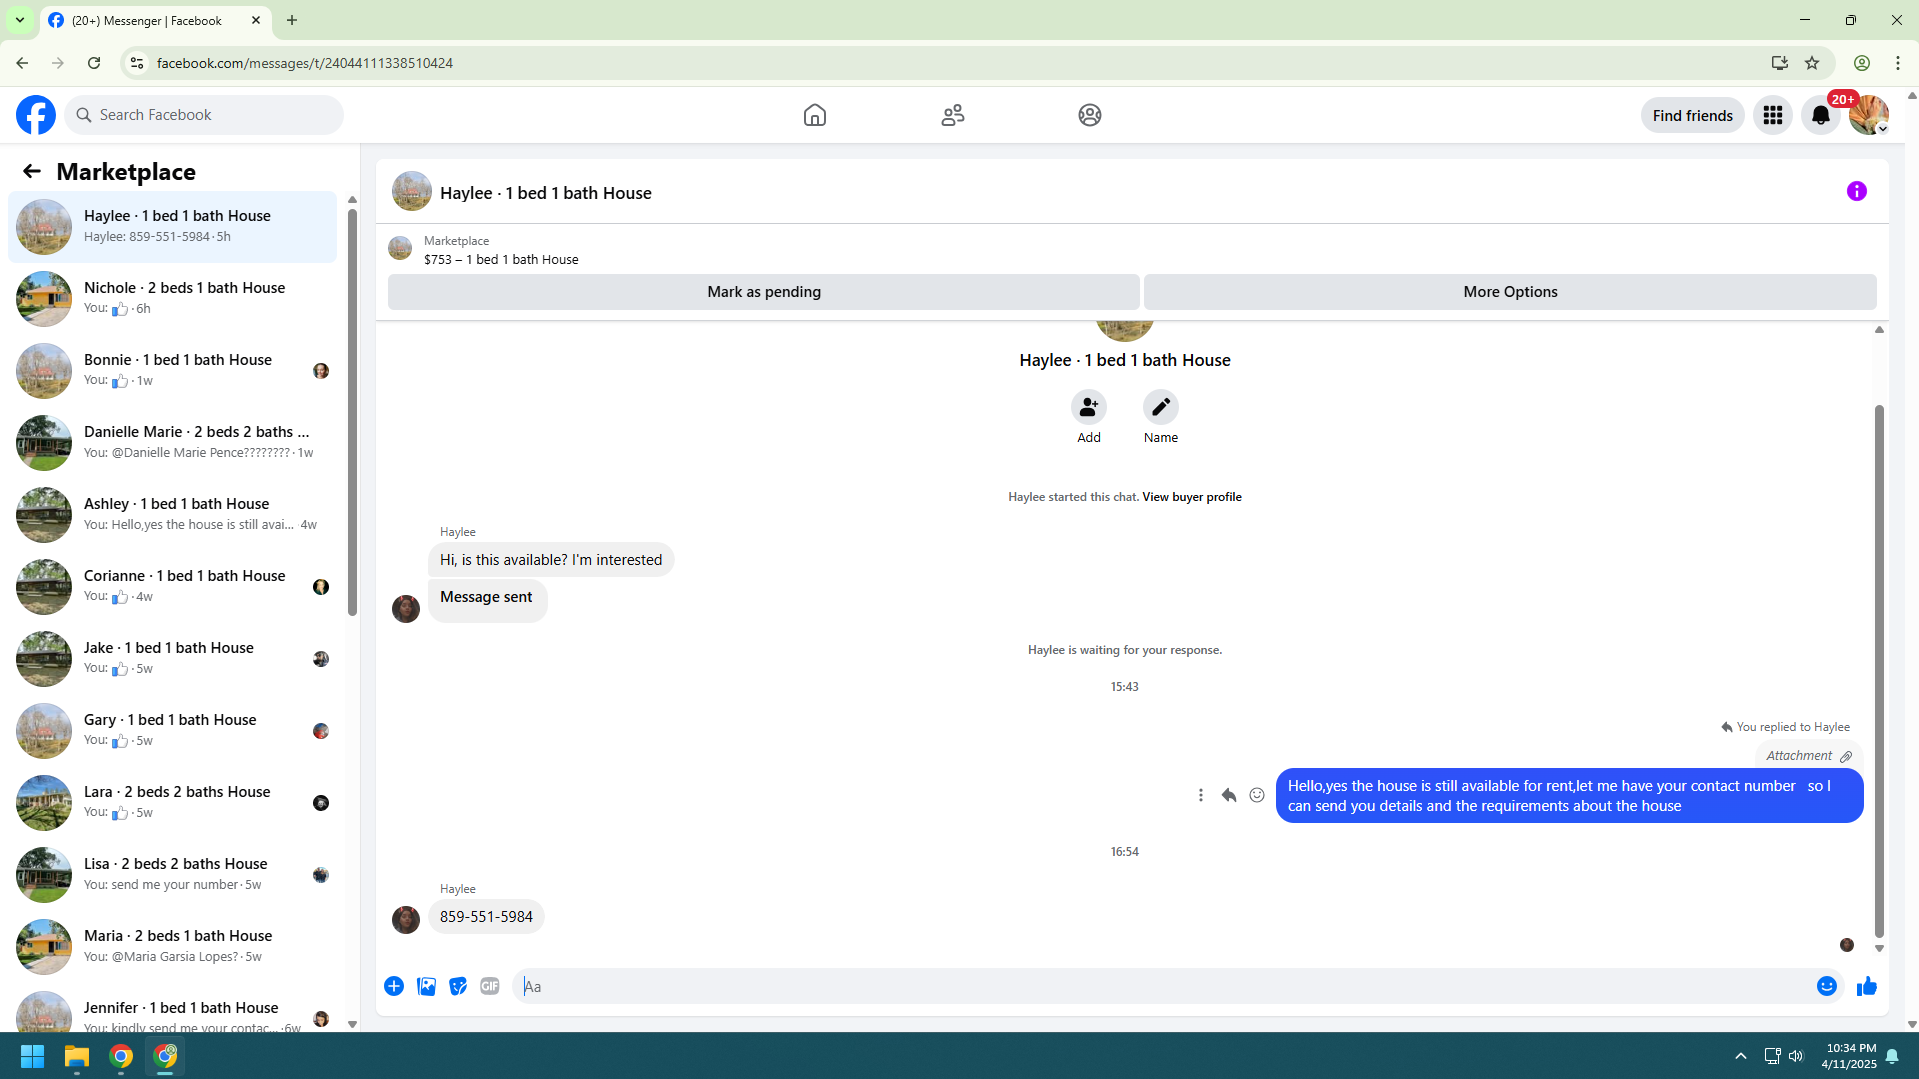Open the taskbar clock and date

tap(1849, 1056)
